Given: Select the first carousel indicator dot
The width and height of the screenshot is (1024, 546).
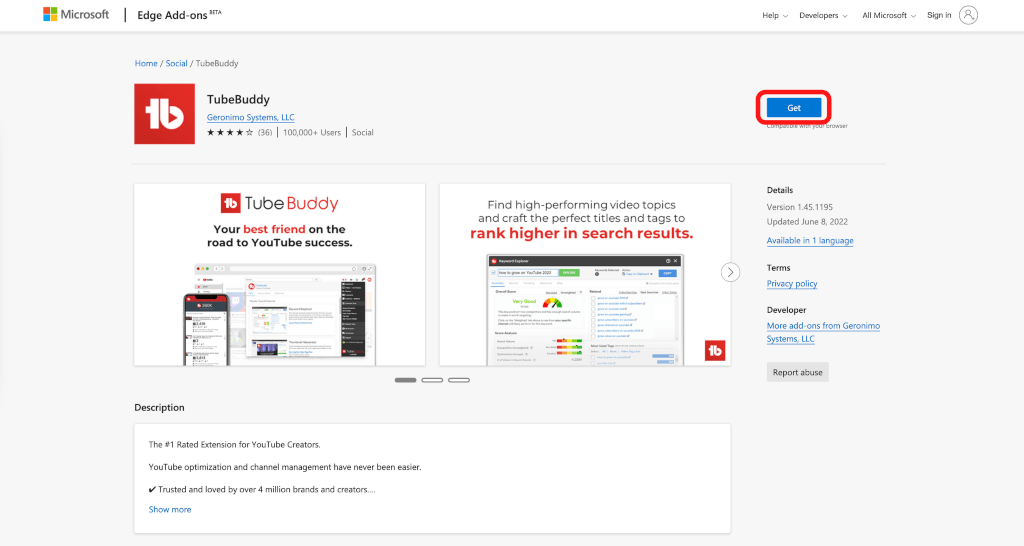Looking at the screenshot, I should tap(406, 380).
